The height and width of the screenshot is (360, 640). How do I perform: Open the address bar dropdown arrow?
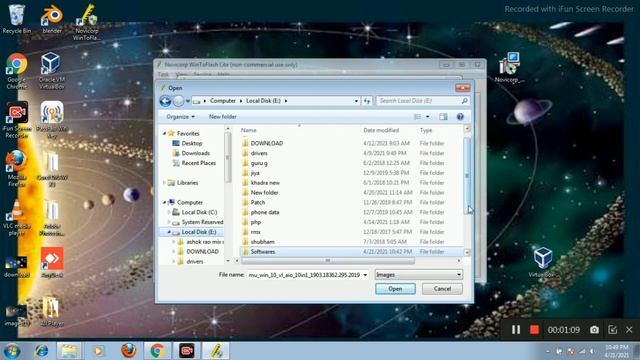coord(356,101)
